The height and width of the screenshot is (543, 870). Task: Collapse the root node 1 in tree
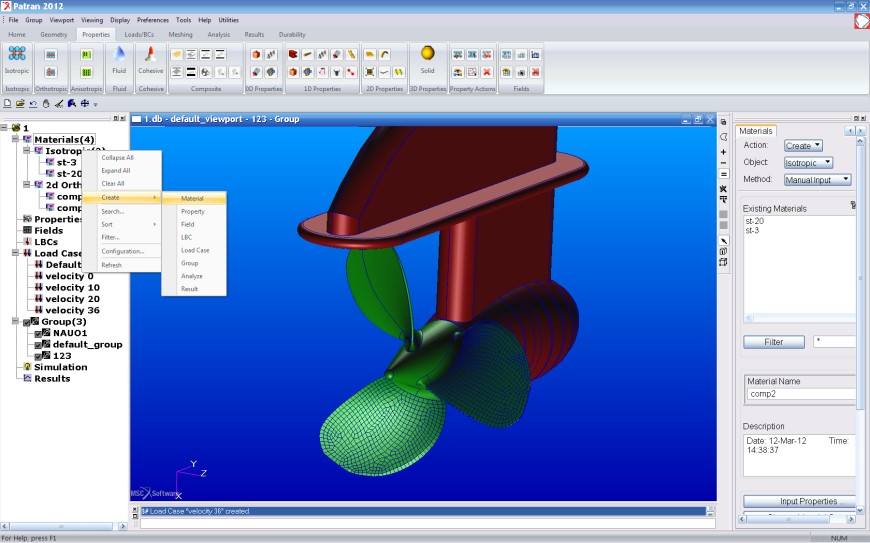pyautogui.click(x=4, y=128)
